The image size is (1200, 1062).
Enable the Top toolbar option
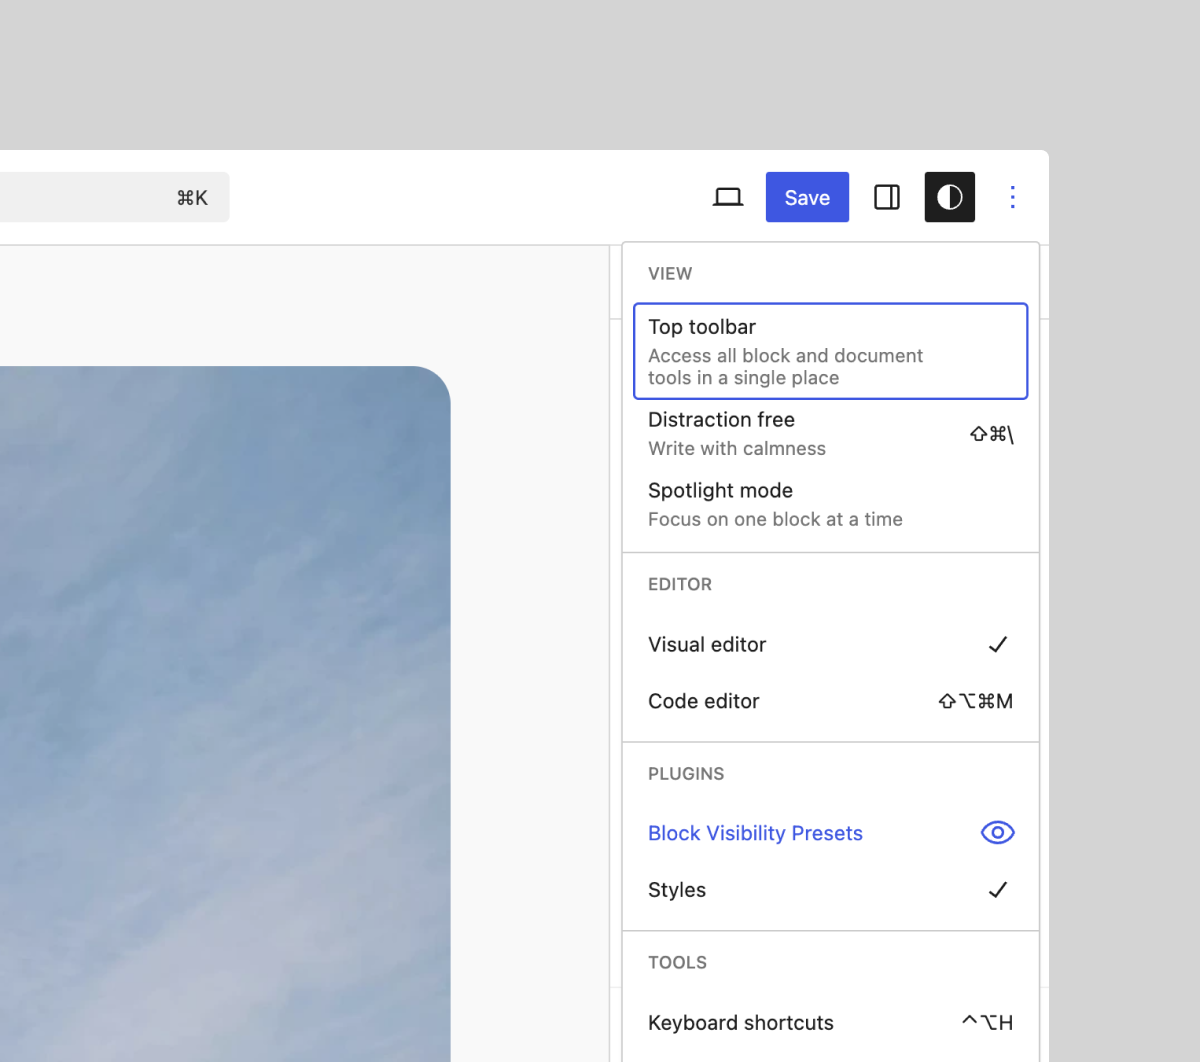[x=830, y=351]
